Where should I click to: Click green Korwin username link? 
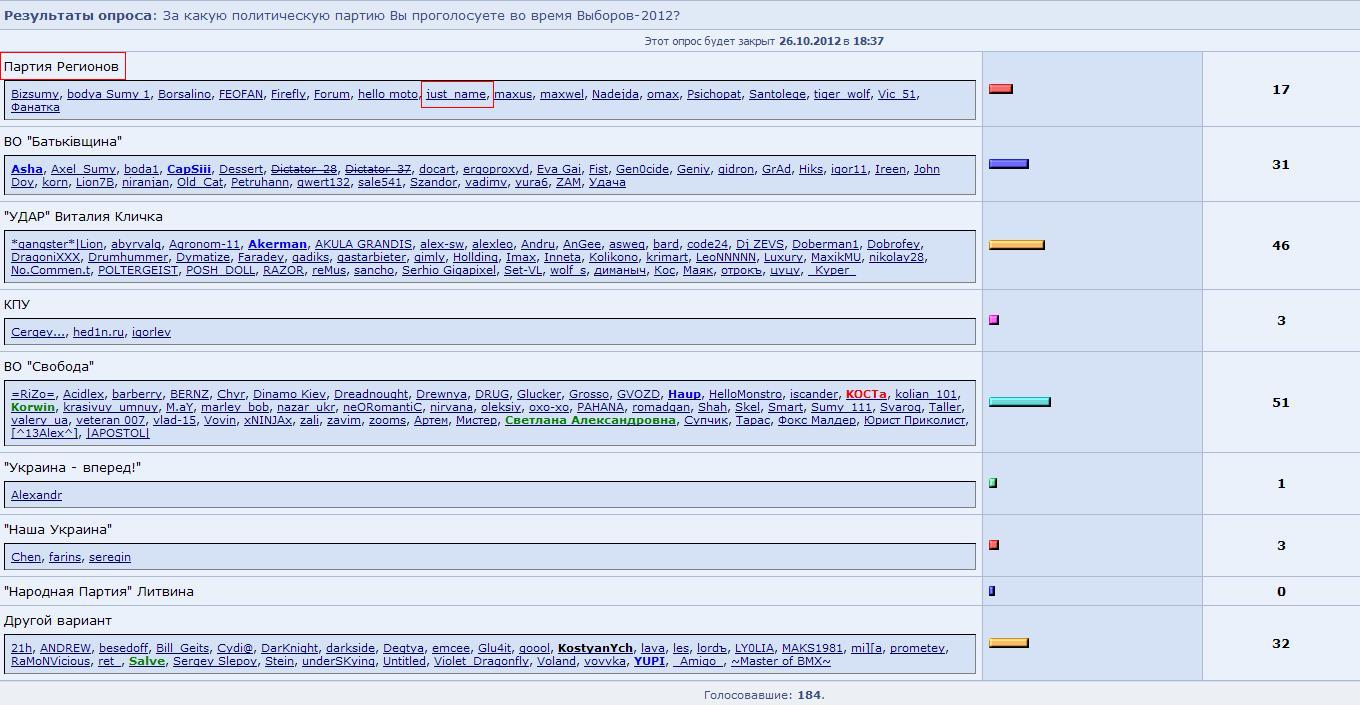coord(33,407)
